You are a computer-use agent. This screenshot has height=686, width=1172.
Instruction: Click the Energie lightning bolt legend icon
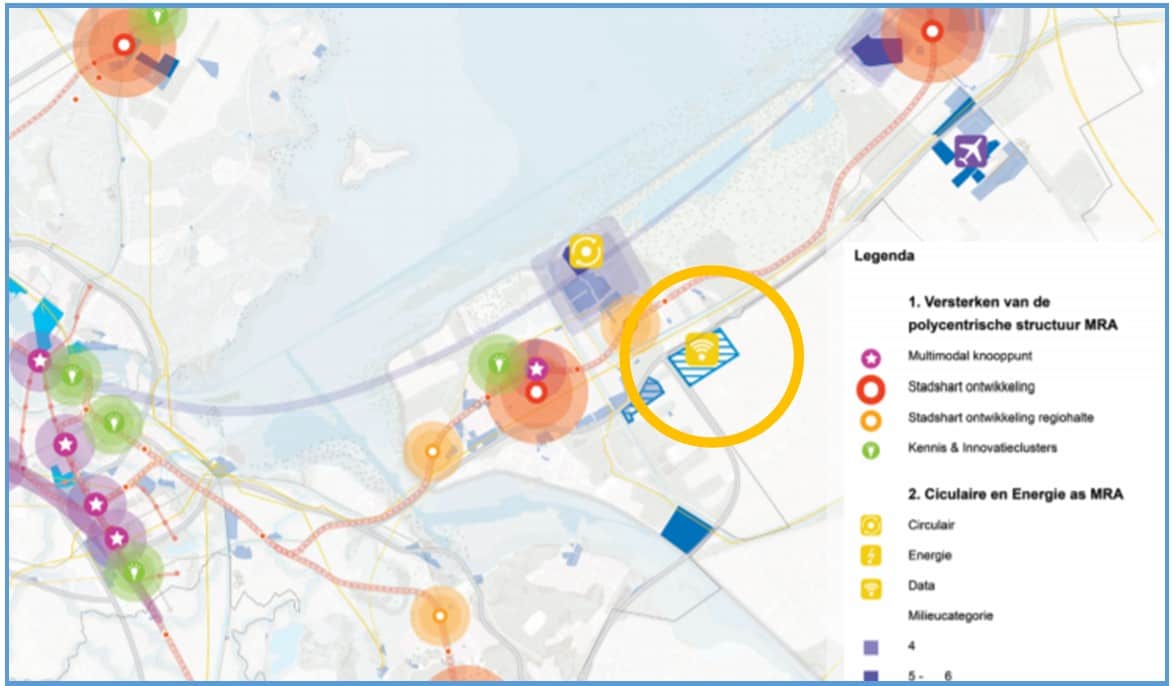(871, 555)
